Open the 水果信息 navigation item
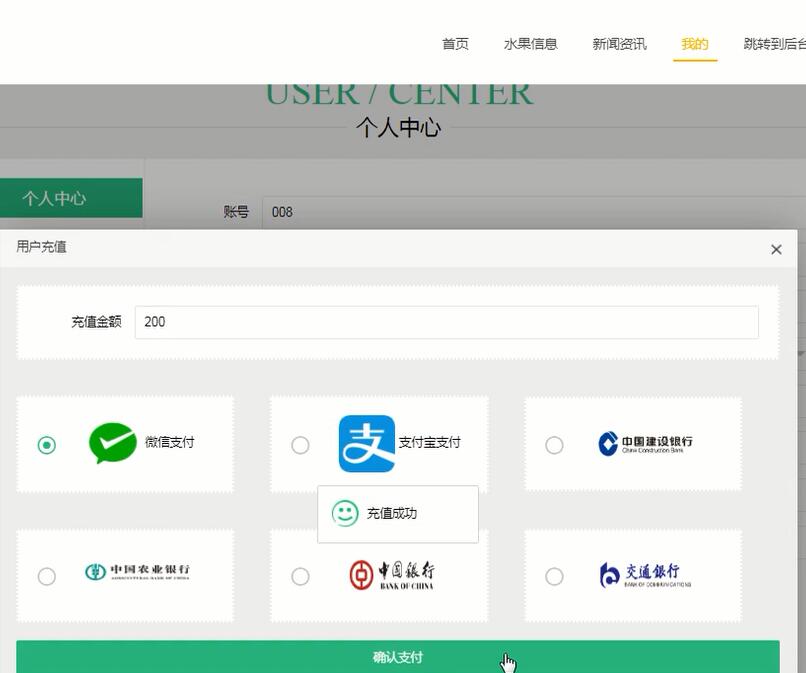The height and width of the screenshot is (673, 806). (530, 44)
